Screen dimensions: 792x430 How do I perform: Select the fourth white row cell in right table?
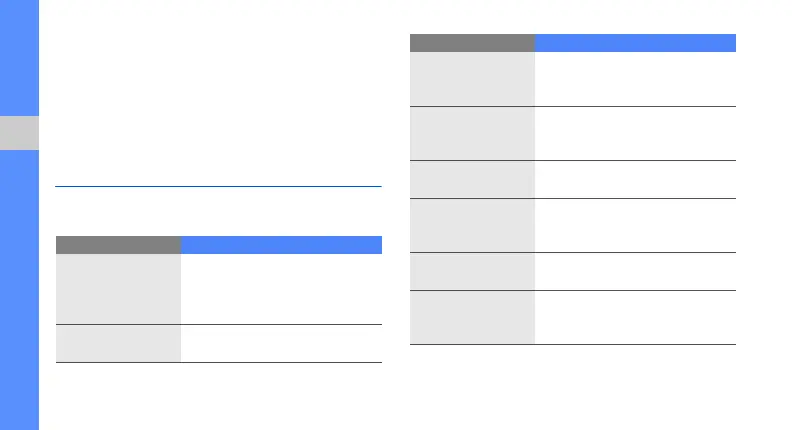point(635,225)
